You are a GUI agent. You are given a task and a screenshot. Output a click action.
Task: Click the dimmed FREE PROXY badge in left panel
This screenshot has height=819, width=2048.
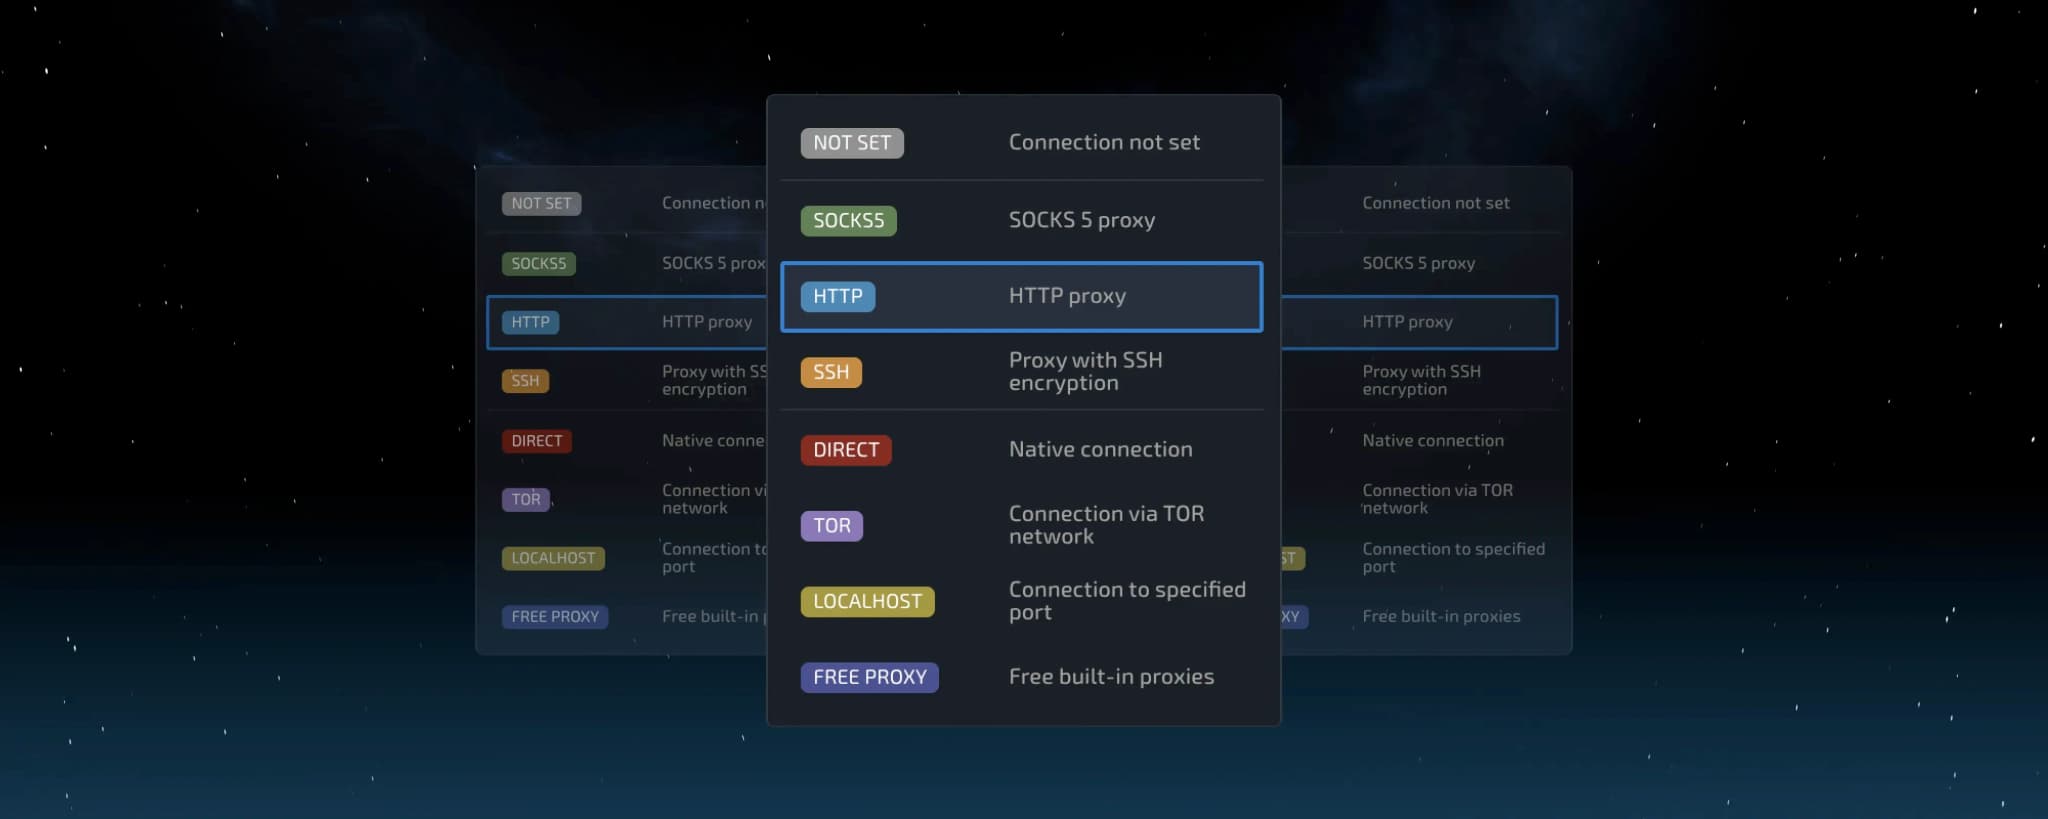(554, 617)
